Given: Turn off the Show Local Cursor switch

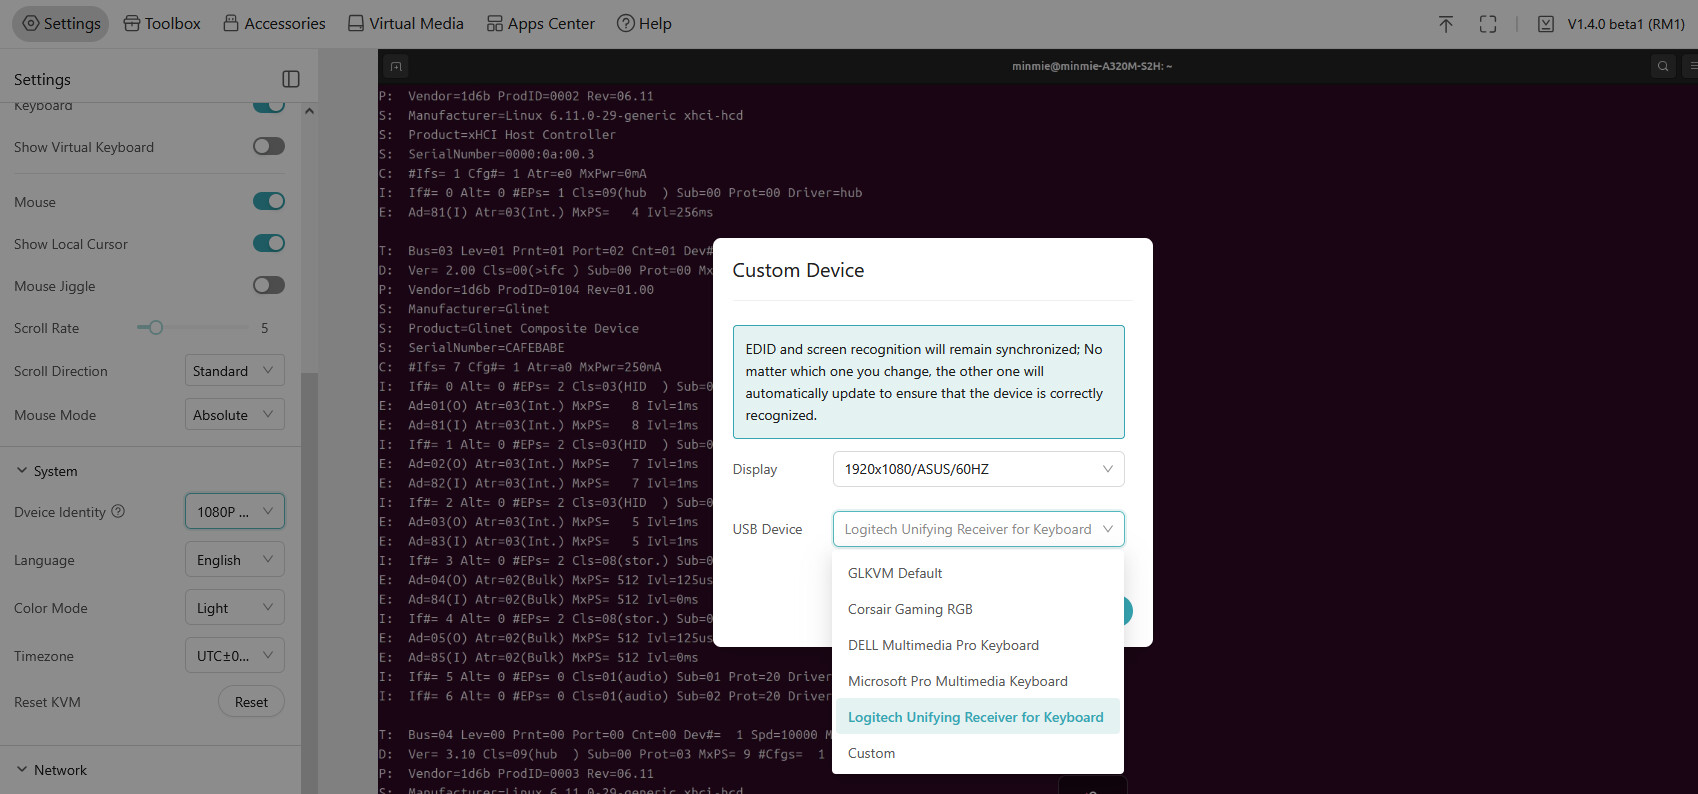Looking at the screenshot, I should pyautogui.click(x=268, y=243).
